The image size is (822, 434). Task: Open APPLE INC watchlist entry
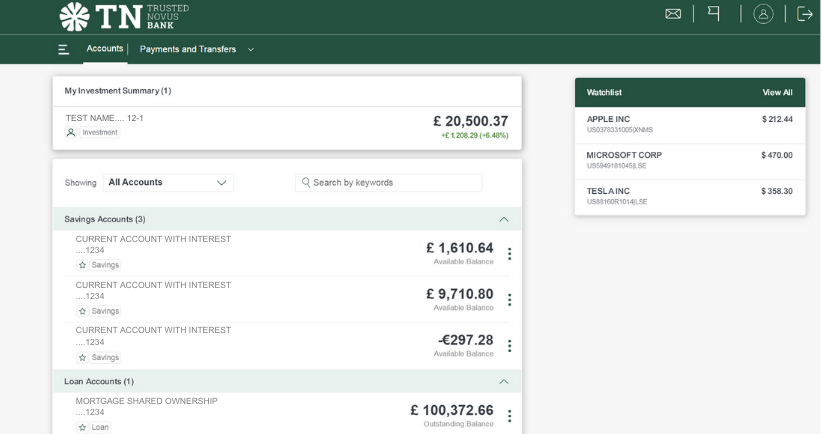point(689,124)
